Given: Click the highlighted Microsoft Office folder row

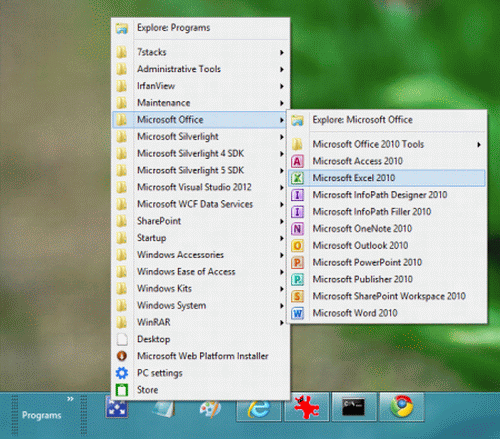Looking at the screenshot, I should point(200,120).
